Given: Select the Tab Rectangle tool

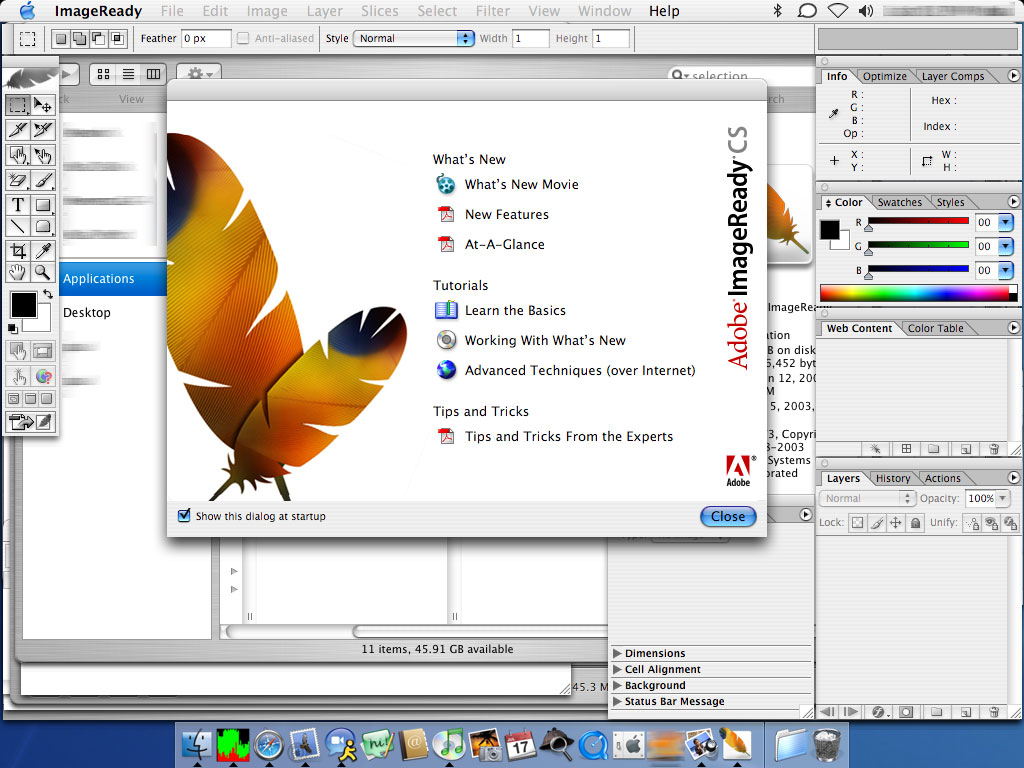Looking at the screenshot, I should (43, 227).
